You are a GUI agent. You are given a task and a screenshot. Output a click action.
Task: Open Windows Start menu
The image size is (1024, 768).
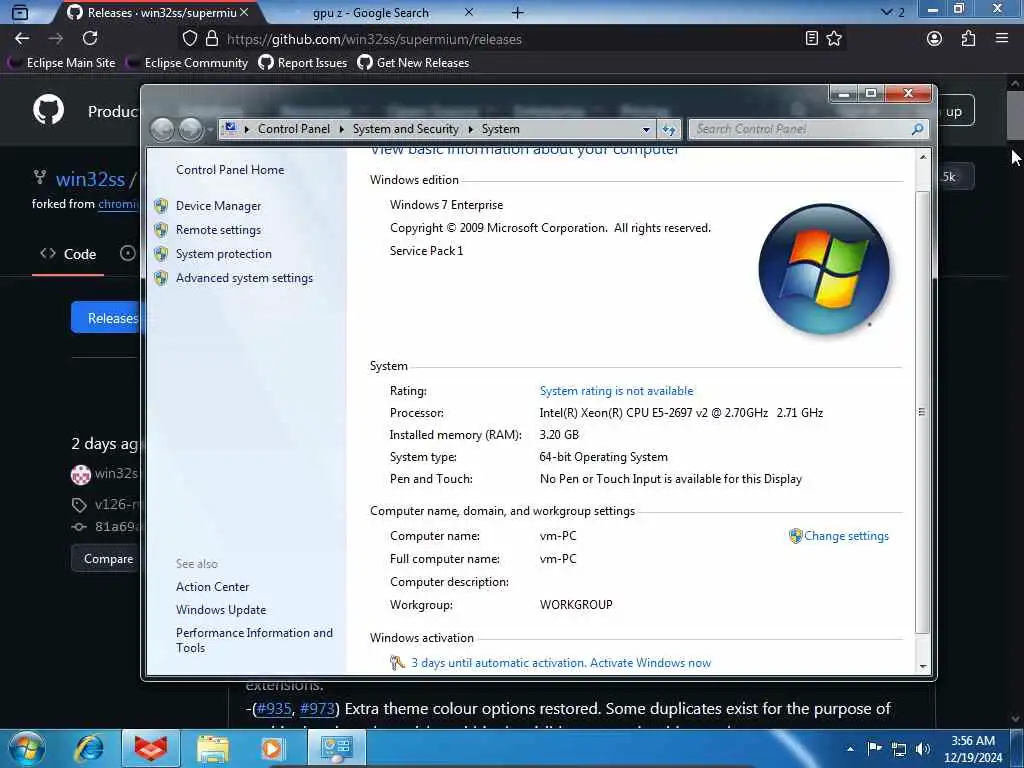27,749
